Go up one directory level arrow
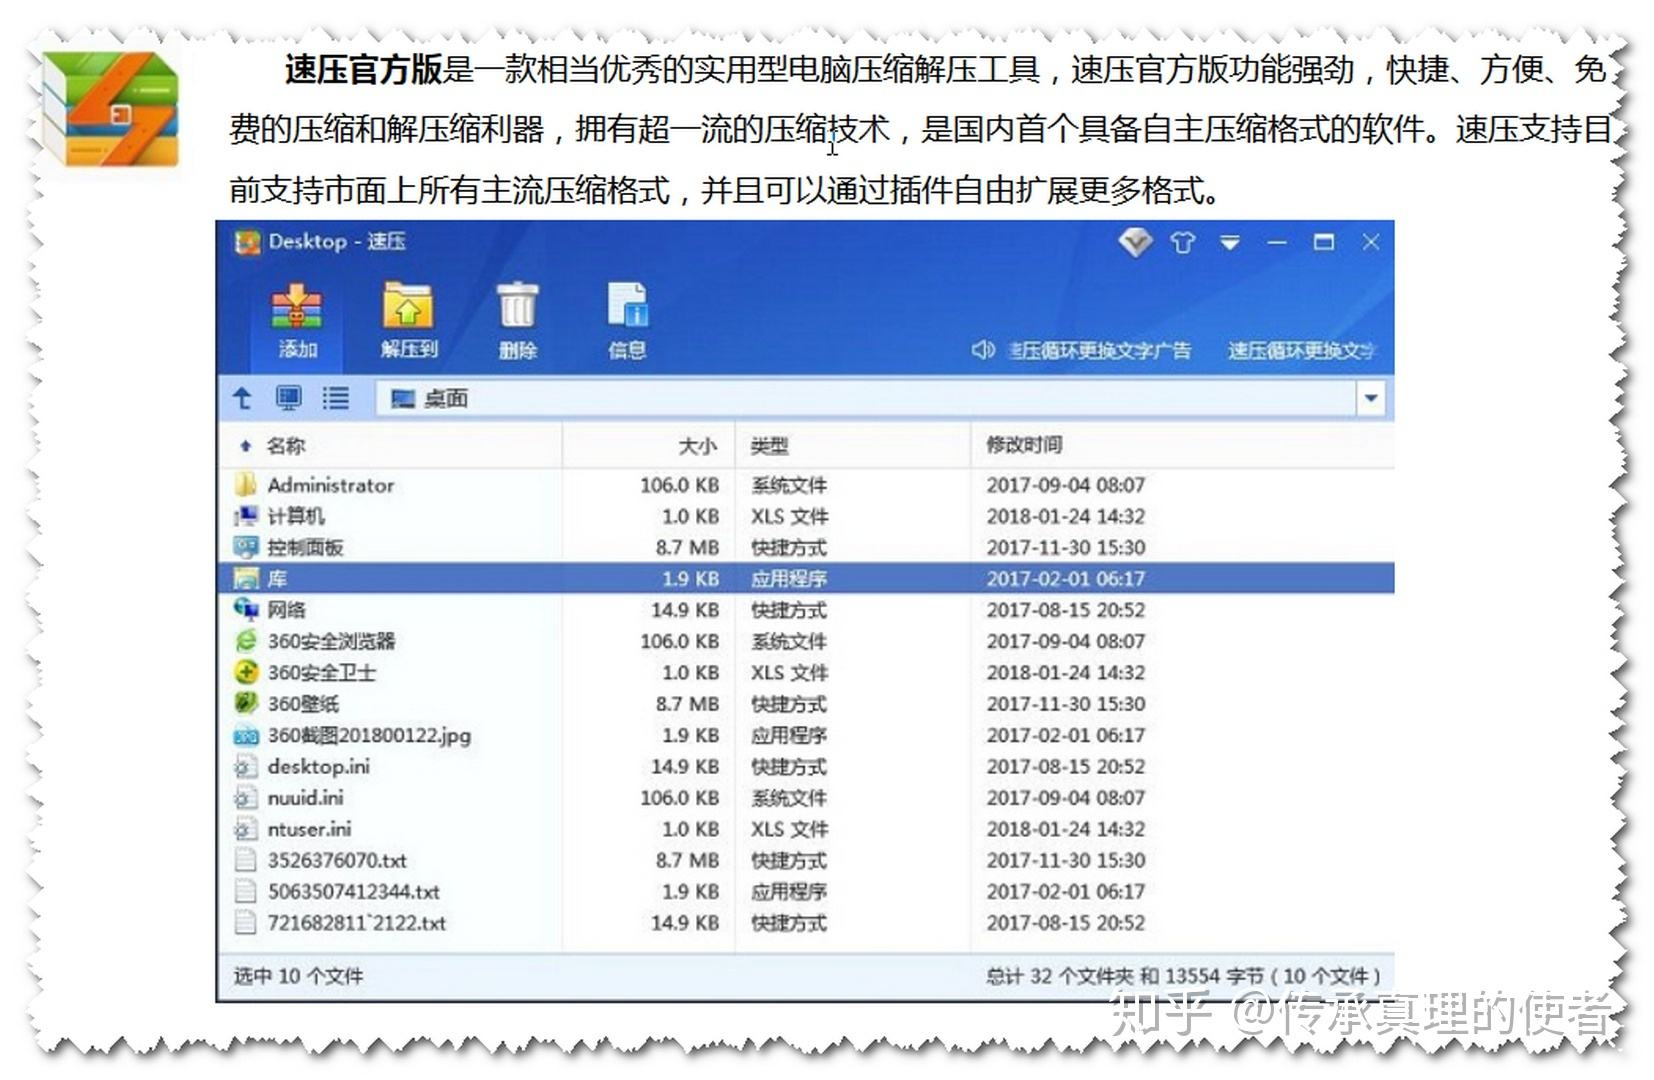 (242, 398)
